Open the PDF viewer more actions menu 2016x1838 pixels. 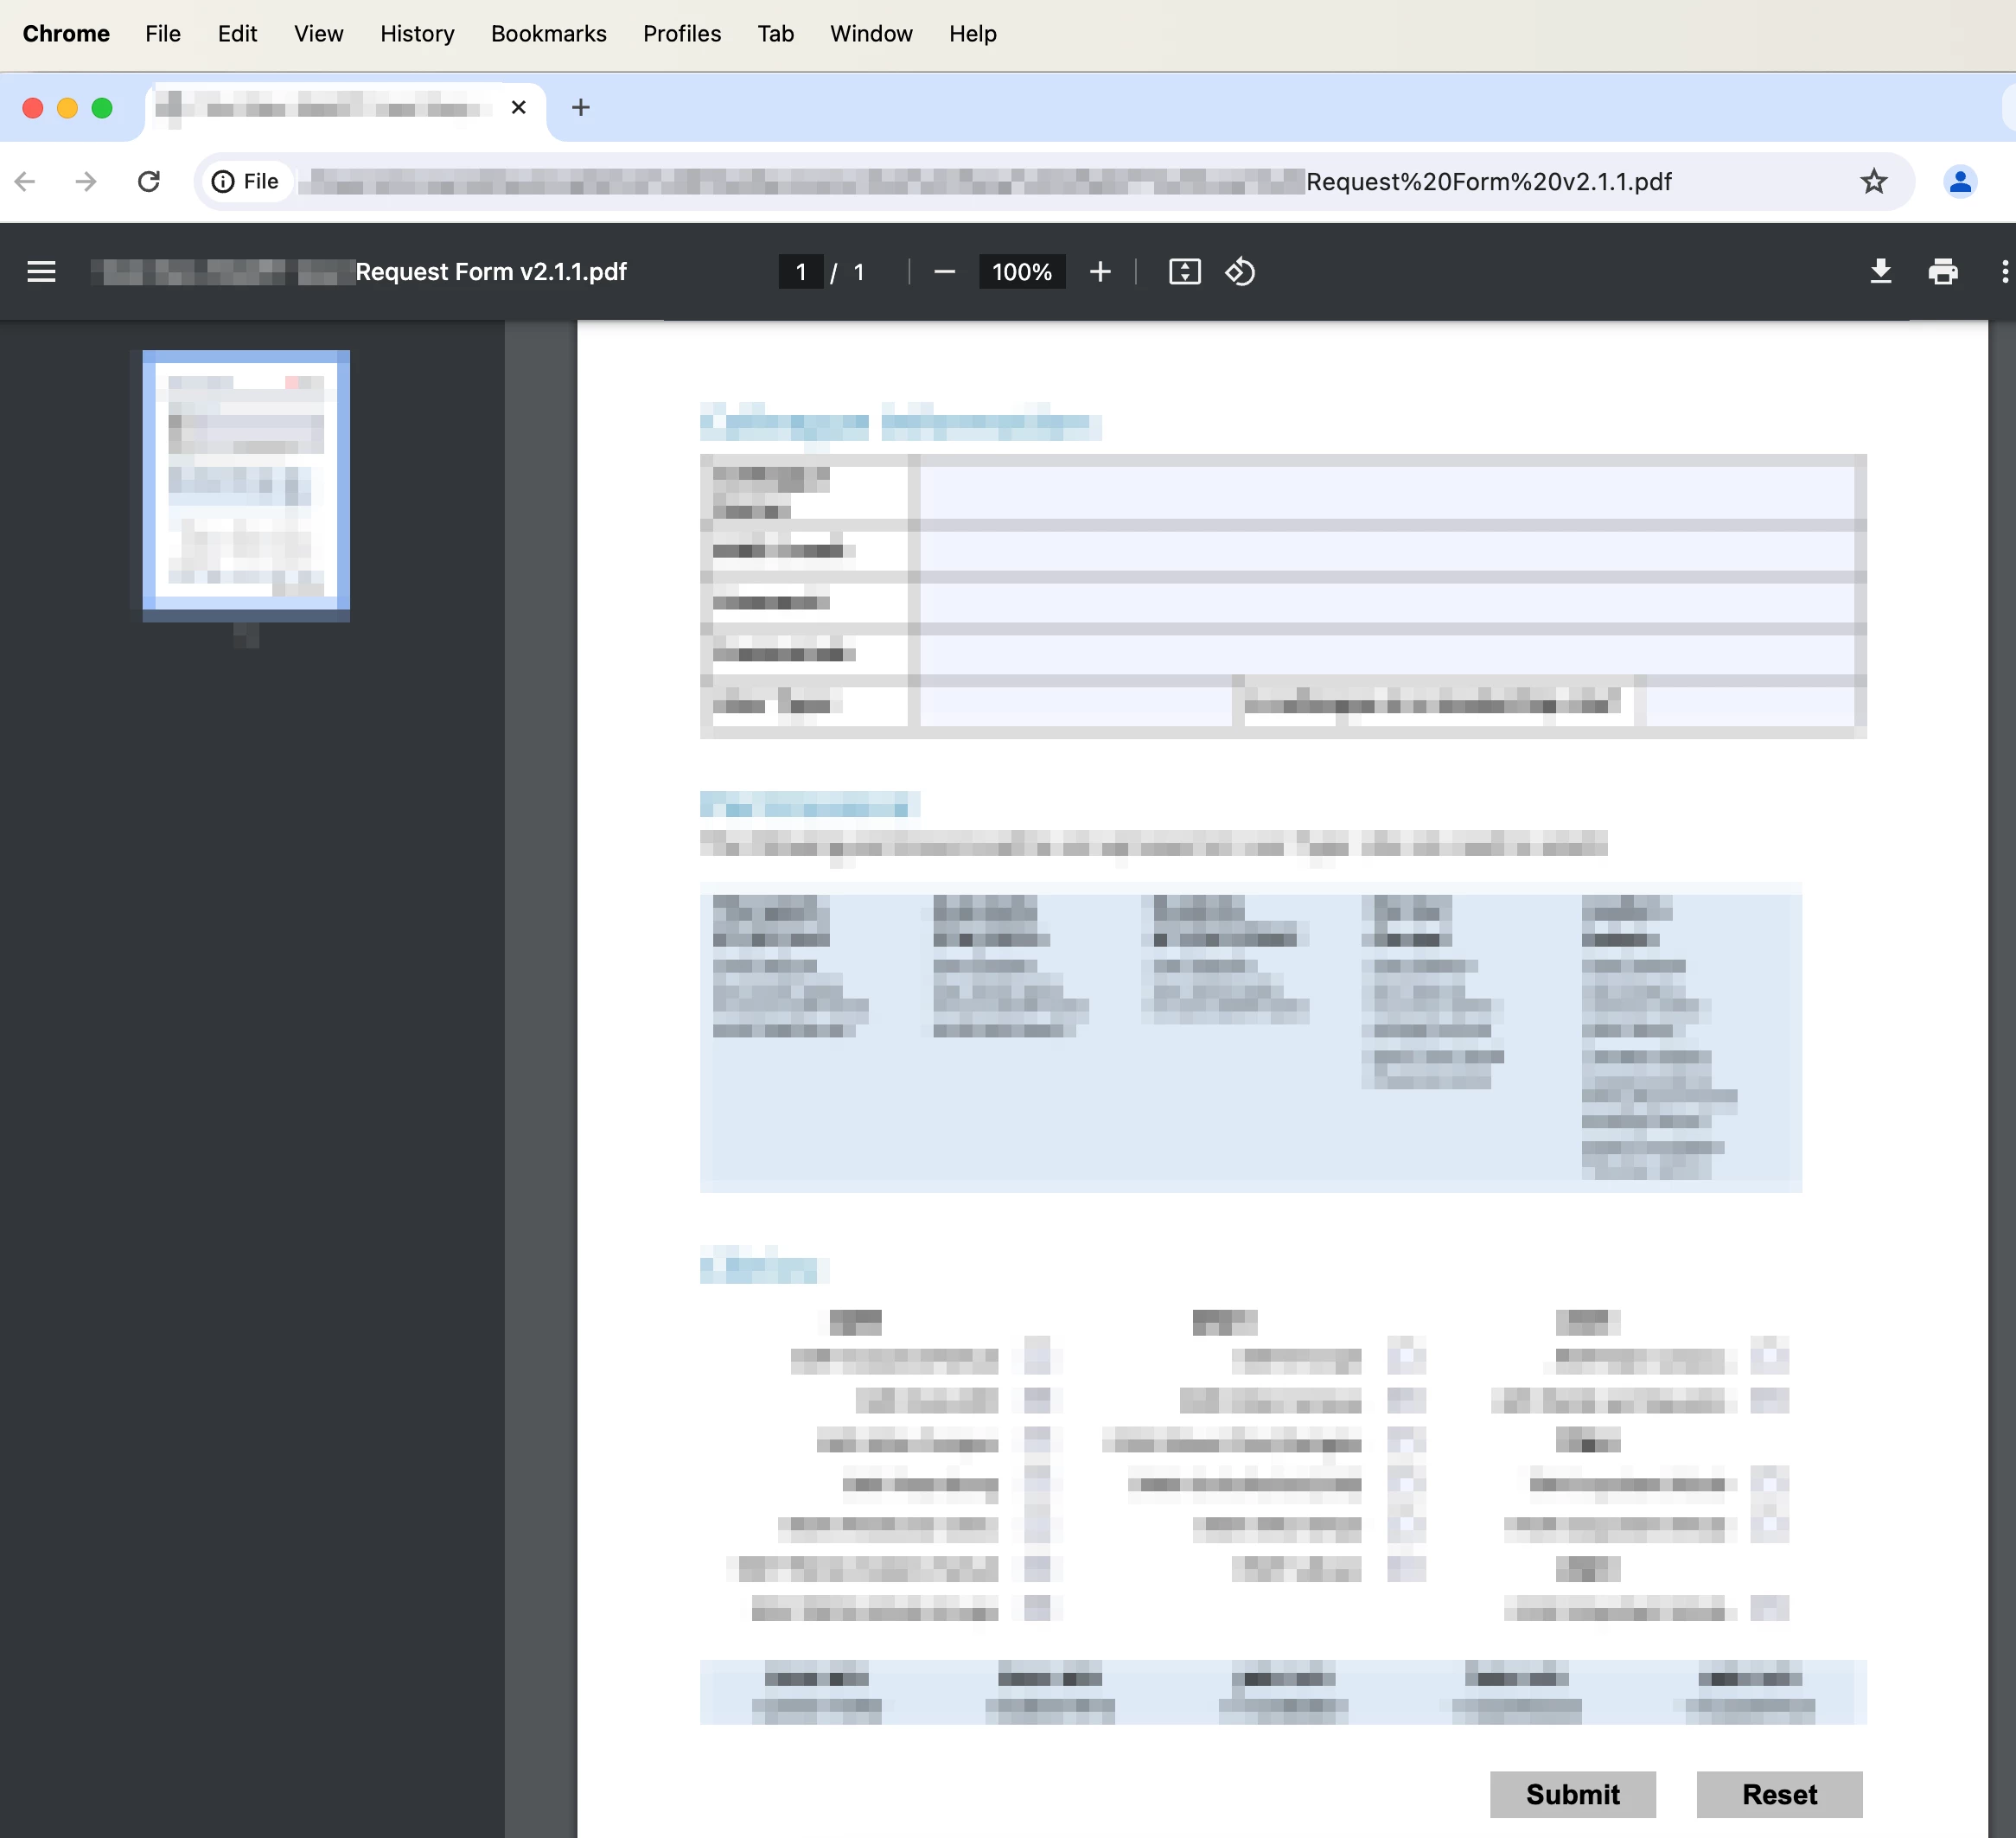(x=2004, y=272)
